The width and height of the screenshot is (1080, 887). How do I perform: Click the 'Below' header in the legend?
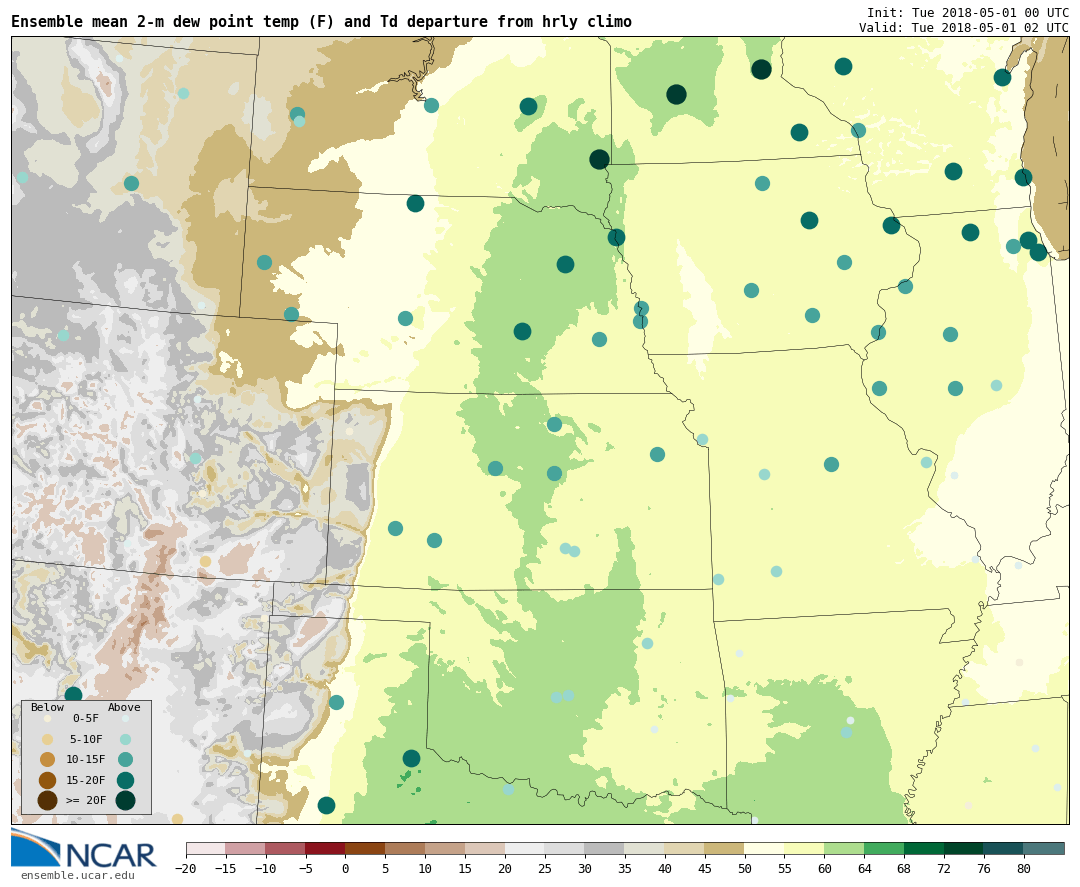[x=48, y=707]
